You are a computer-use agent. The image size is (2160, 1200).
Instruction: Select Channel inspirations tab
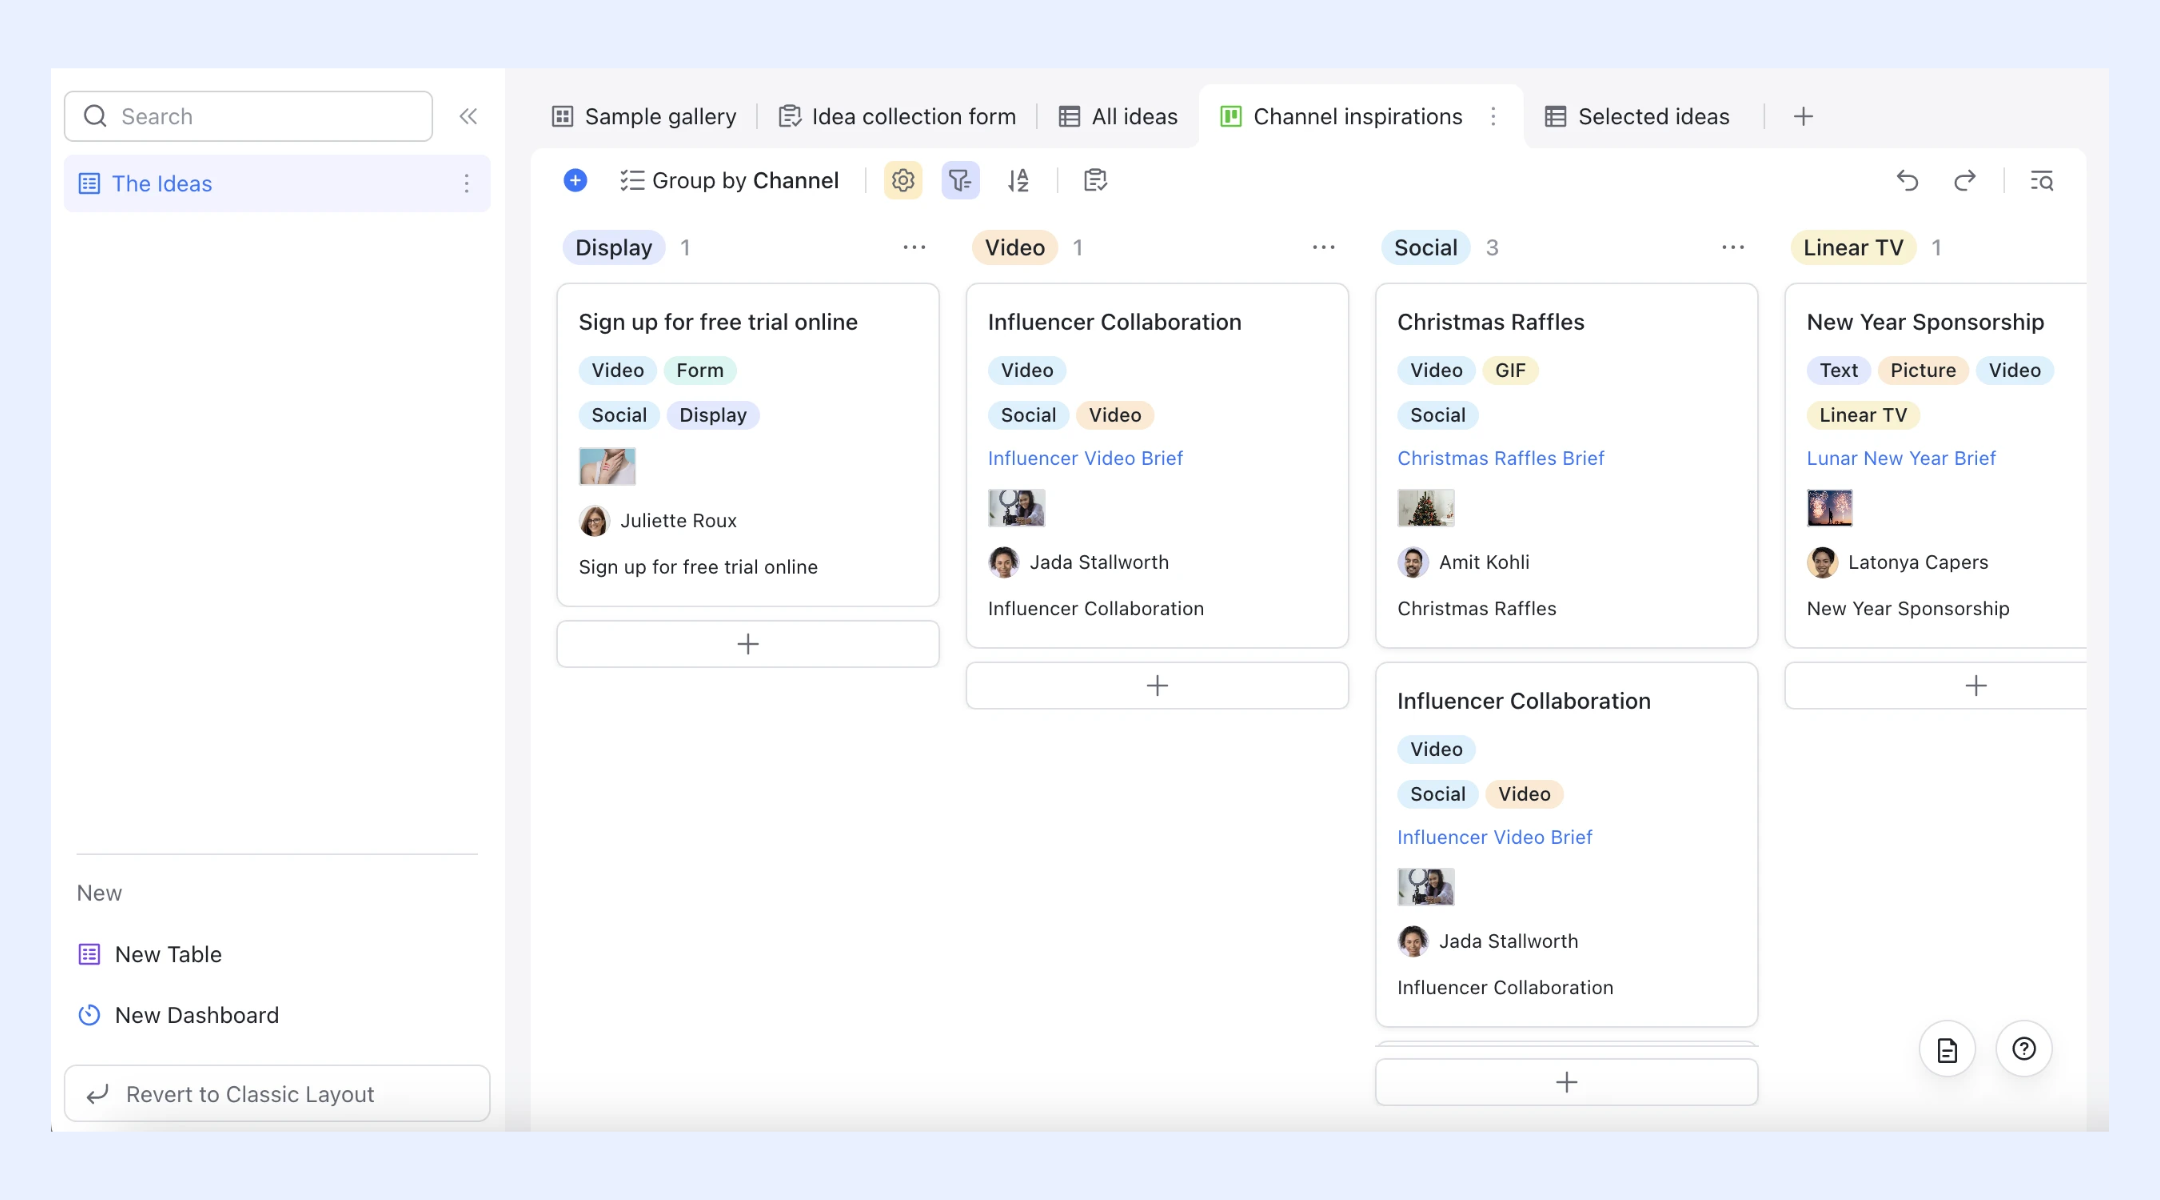click(x=1341, y=116)
